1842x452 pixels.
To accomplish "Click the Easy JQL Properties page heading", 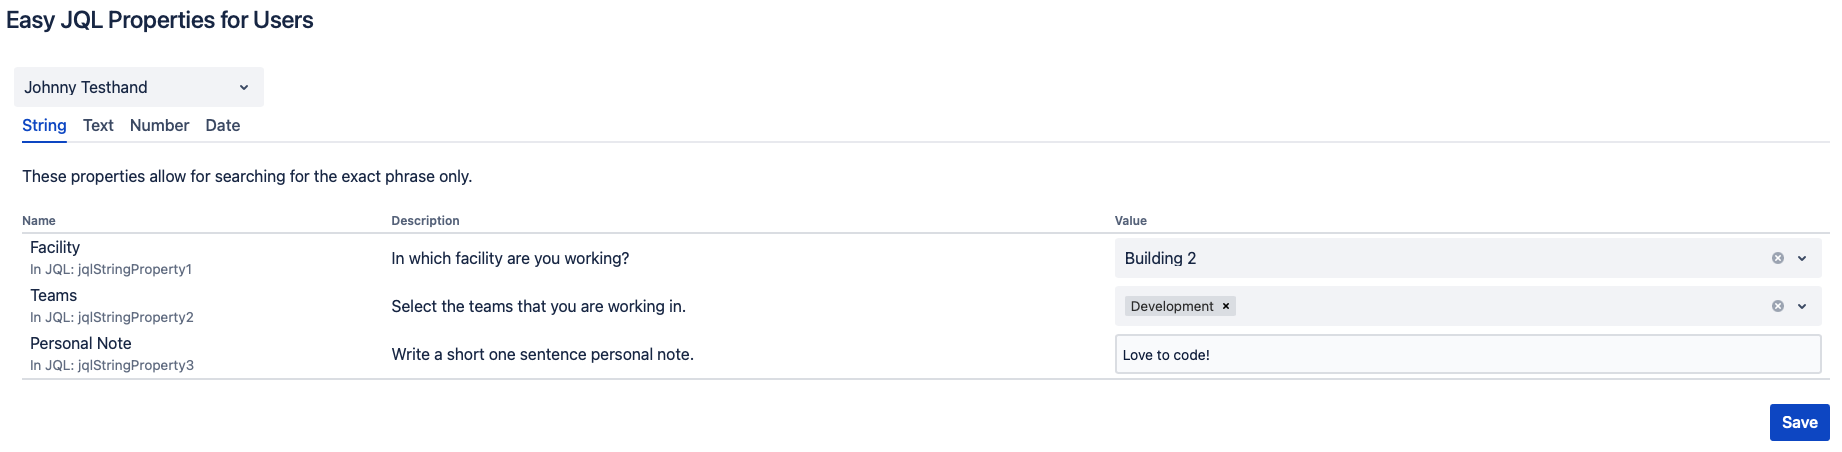I will pyautogui.click(x=160, y=20).
